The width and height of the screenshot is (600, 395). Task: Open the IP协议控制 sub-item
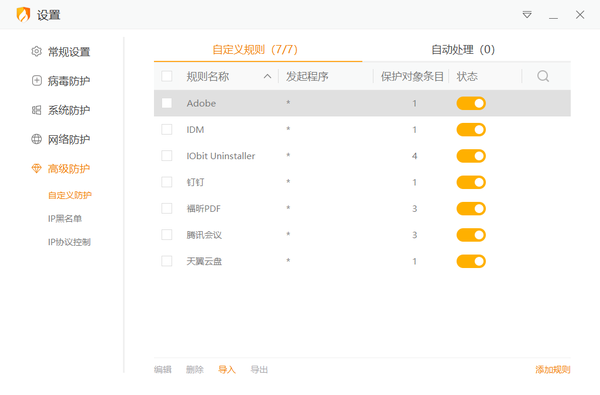pos(69,242)
